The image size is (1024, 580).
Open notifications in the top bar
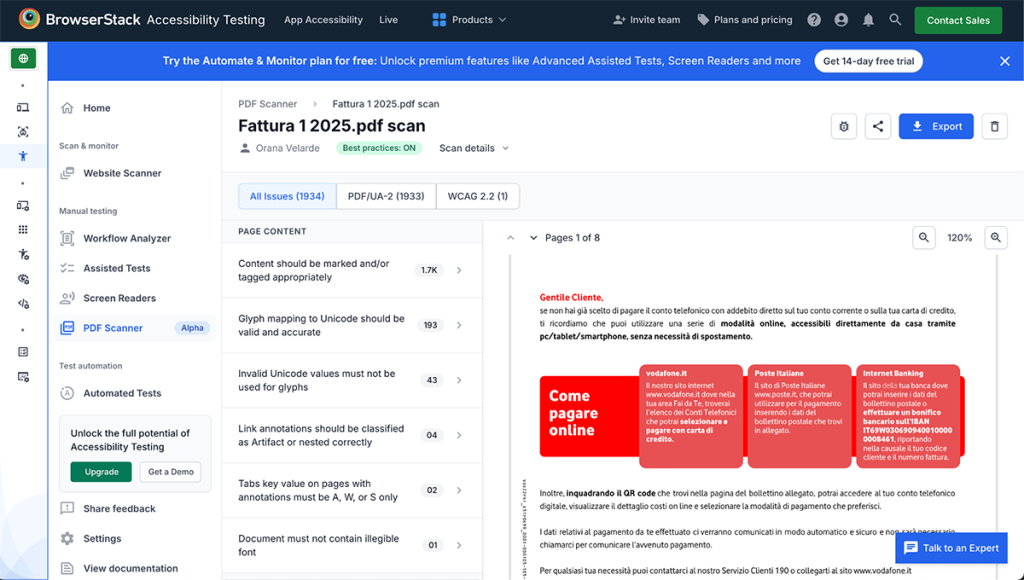click(x=868, y=19)
